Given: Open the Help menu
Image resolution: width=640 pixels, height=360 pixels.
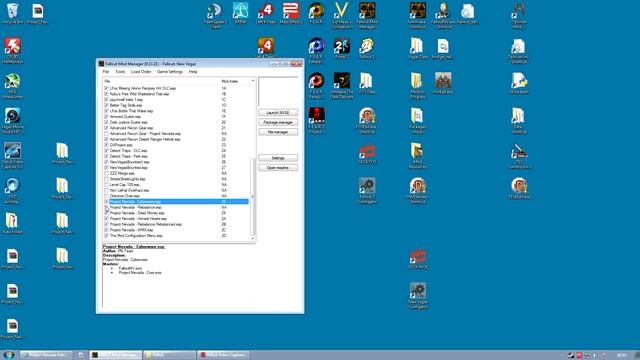Looking at the screenshot, I should pyautogui.click(x=193, y=72).
